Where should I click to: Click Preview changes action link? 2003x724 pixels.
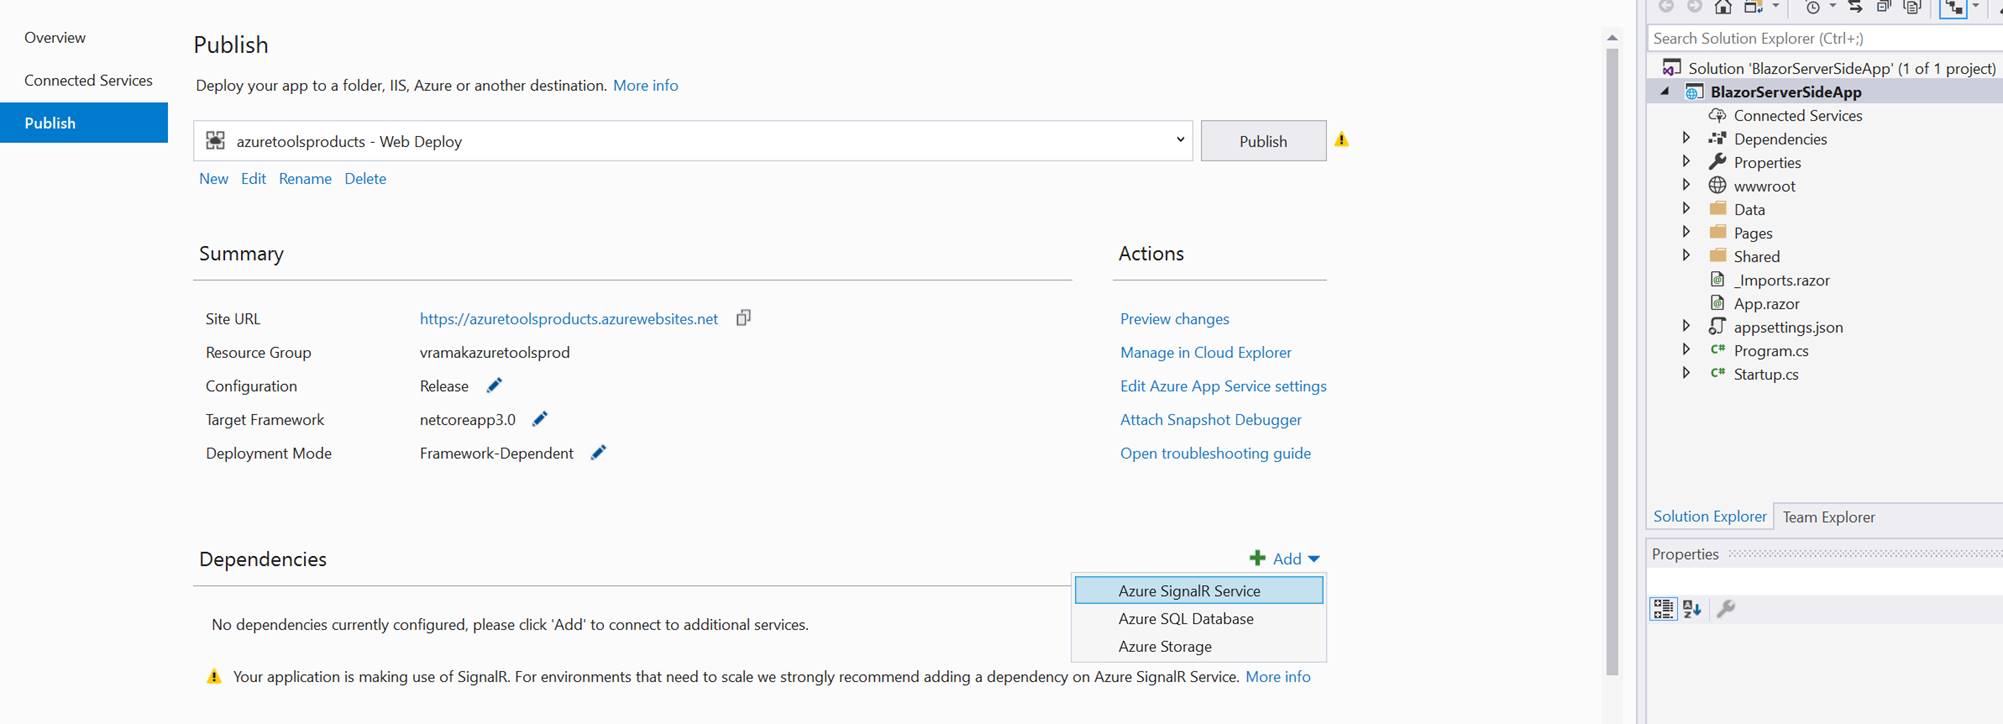point(1174,318)
